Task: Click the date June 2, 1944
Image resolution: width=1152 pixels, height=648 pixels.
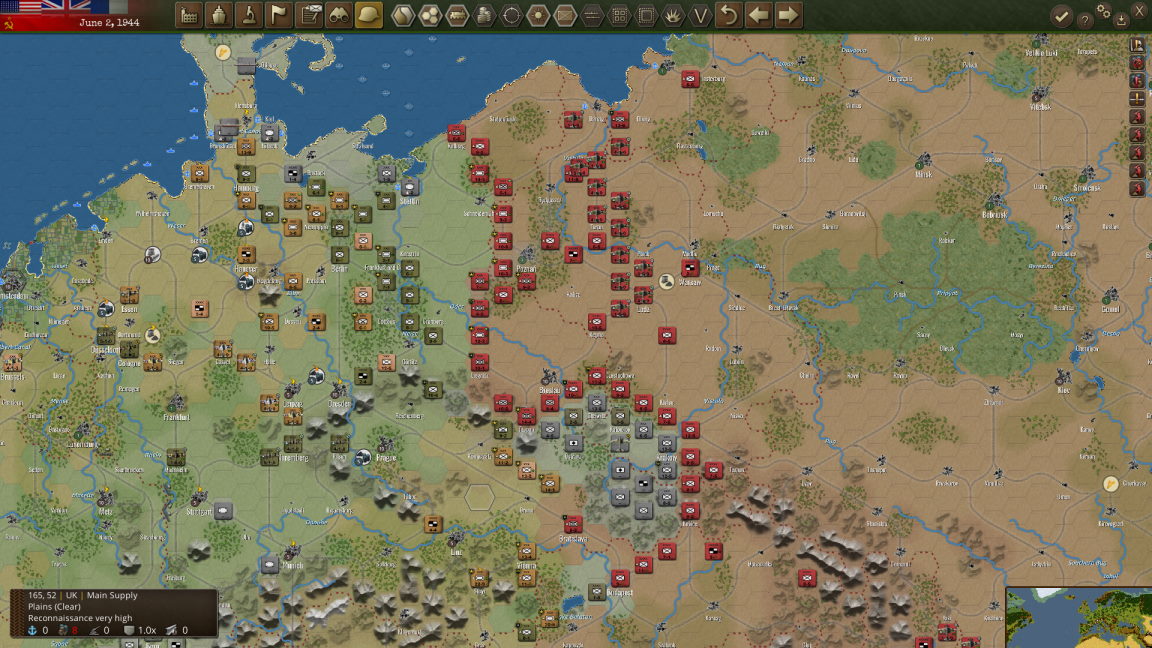Action: pos(109,23)
